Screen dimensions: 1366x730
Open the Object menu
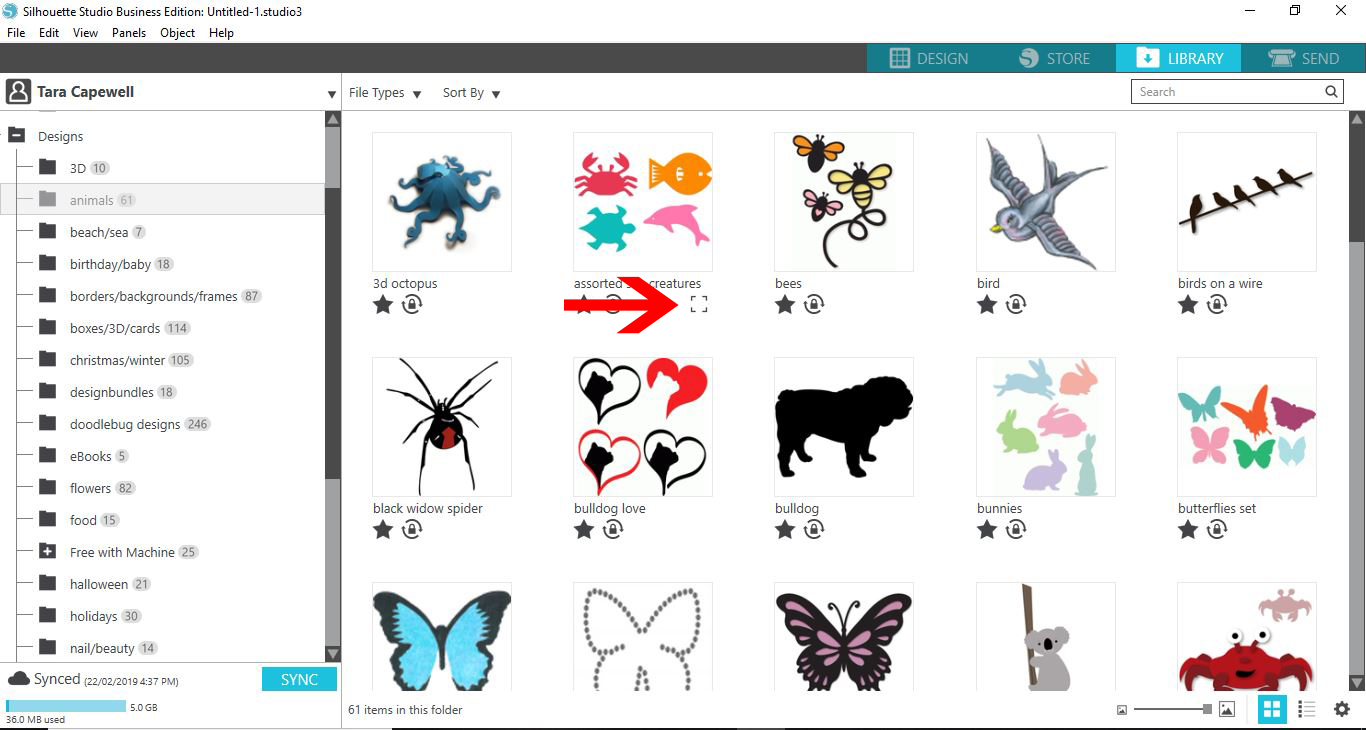(x=178, y=33)
